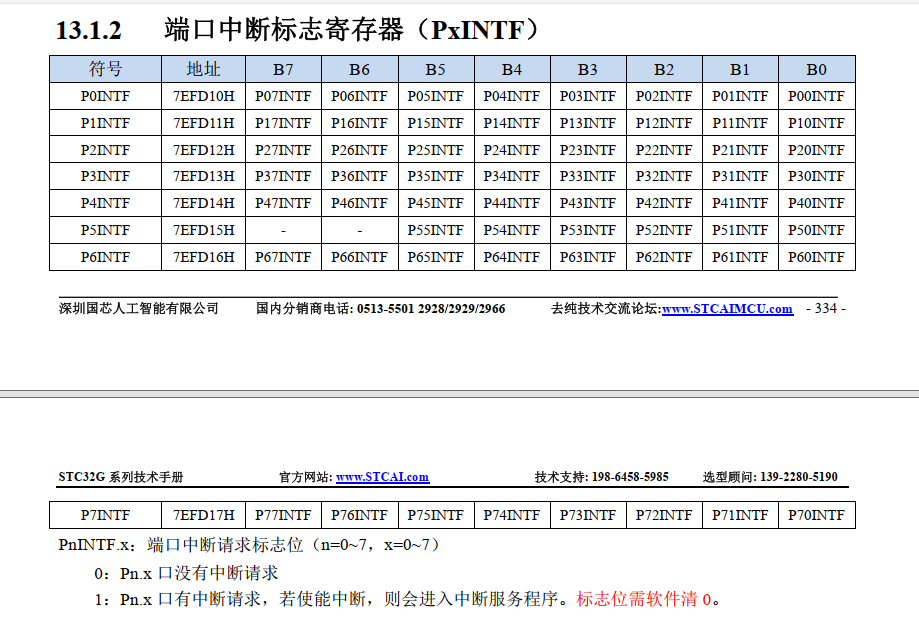Click page number - 334 -
The image size is (919, 619).
point(826,308)
